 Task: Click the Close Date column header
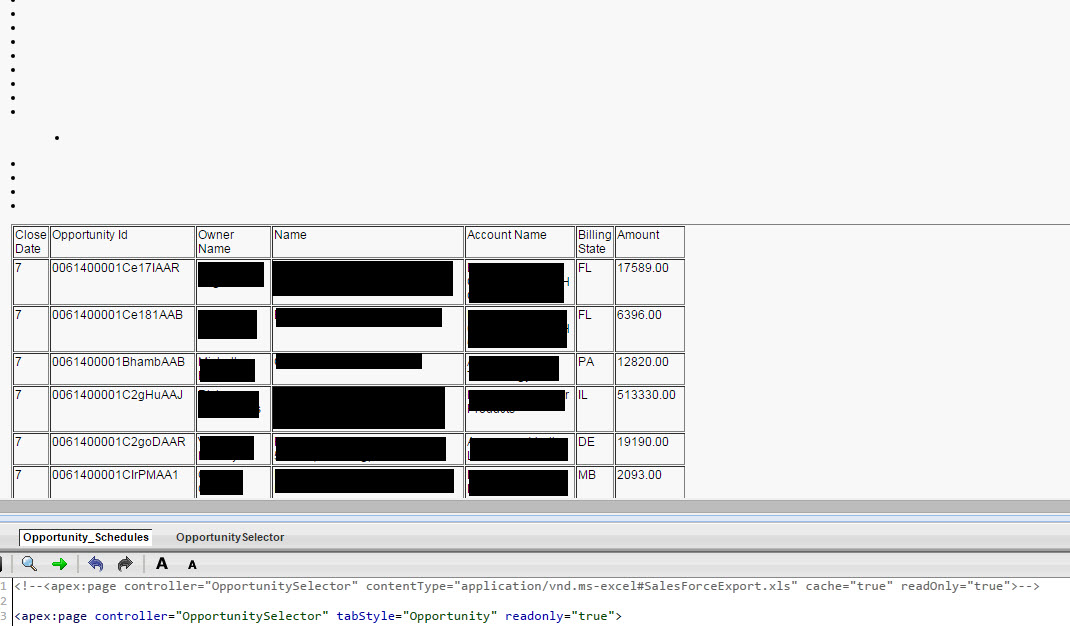[31, 242]
